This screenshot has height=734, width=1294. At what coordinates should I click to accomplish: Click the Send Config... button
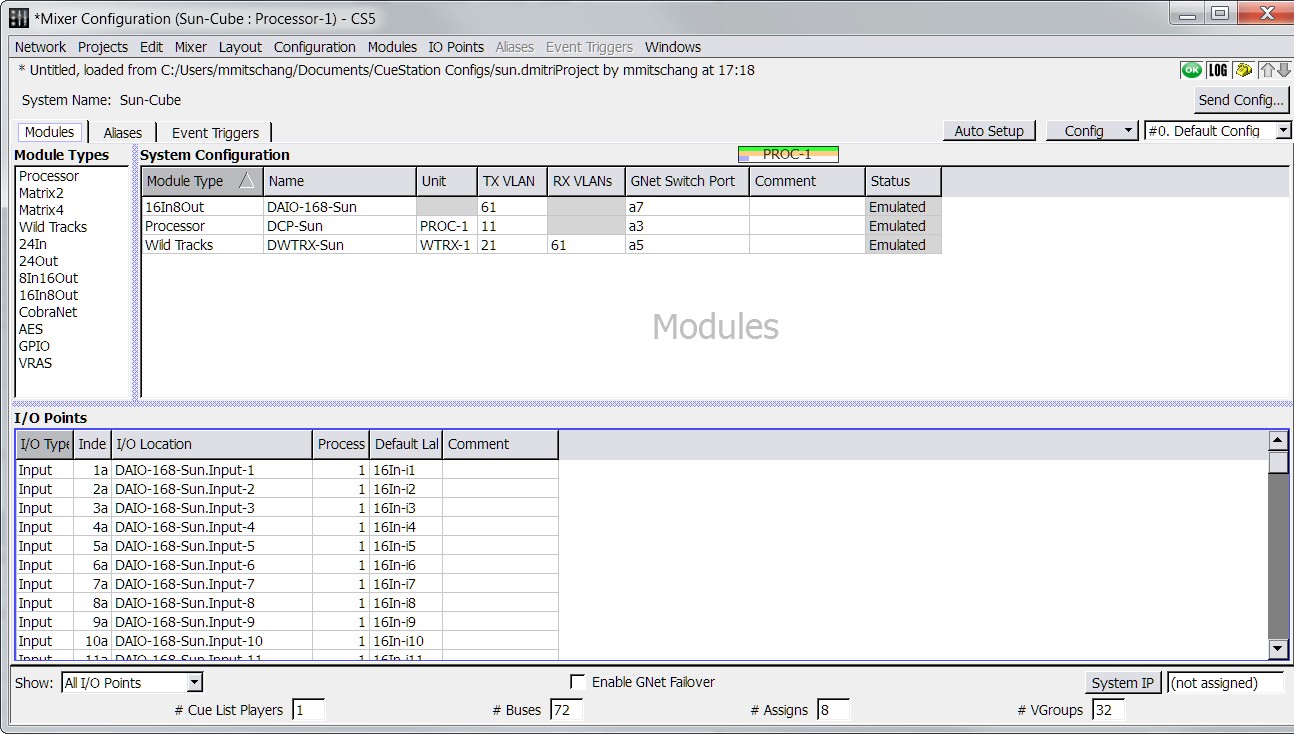(x=1241, y=100)
